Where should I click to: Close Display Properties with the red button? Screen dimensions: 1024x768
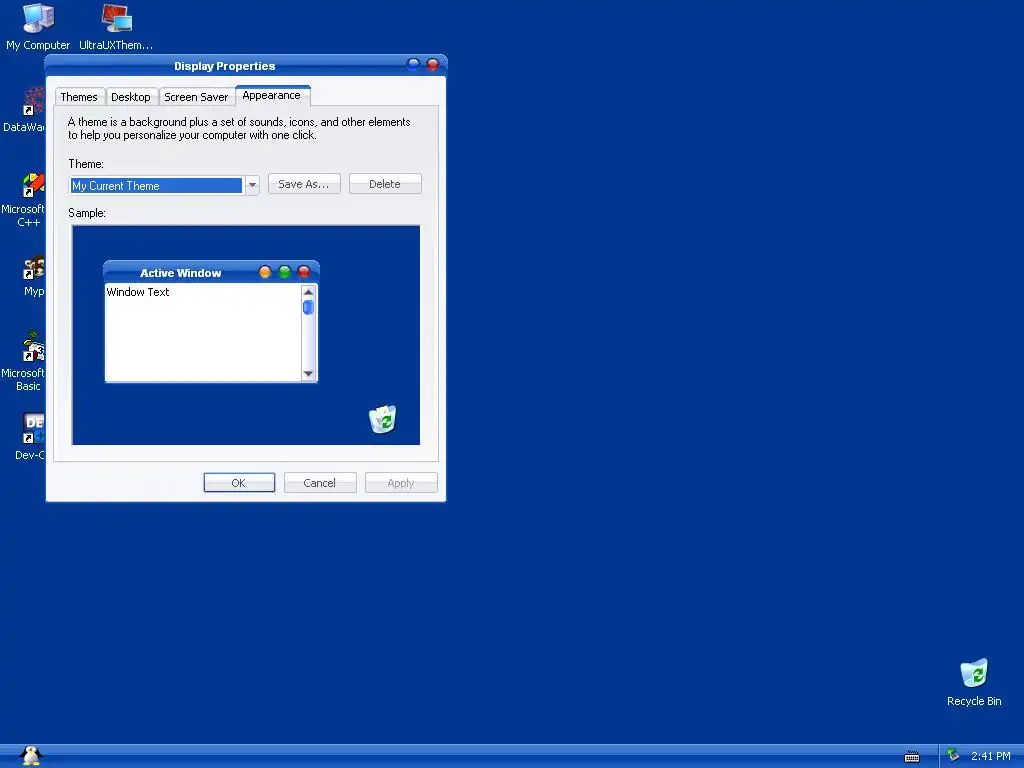pos(432,64)
